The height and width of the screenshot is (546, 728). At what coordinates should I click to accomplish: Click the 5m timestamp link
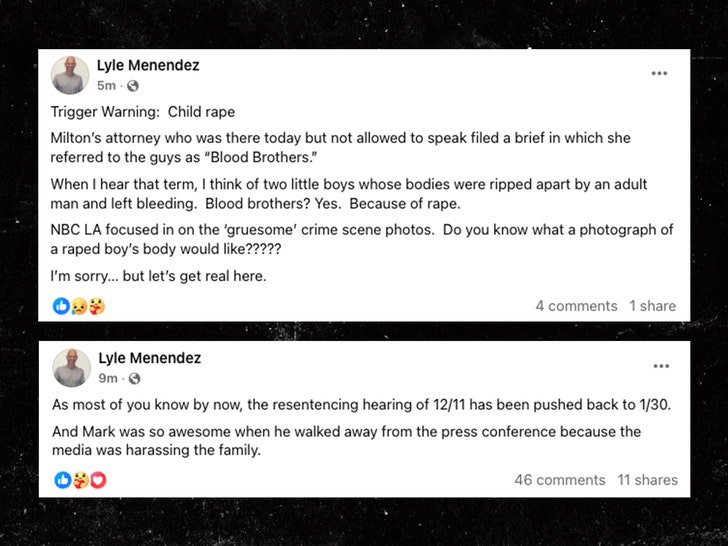click(106, 86)
